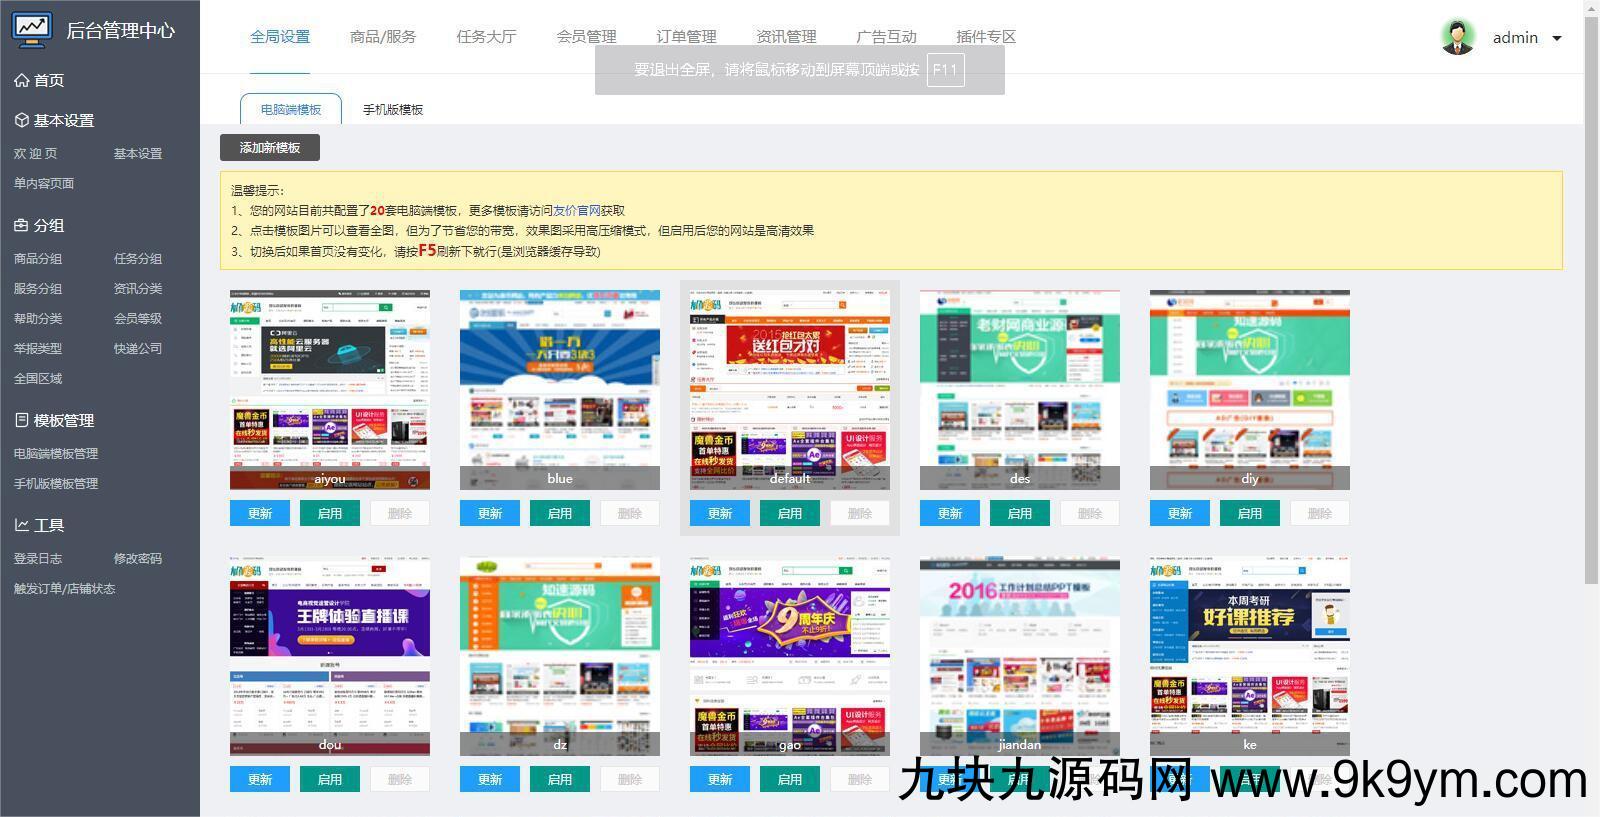Click the house icon beside 首页
The width and height of the screenshot is (1600, 817).
point(21,80)
